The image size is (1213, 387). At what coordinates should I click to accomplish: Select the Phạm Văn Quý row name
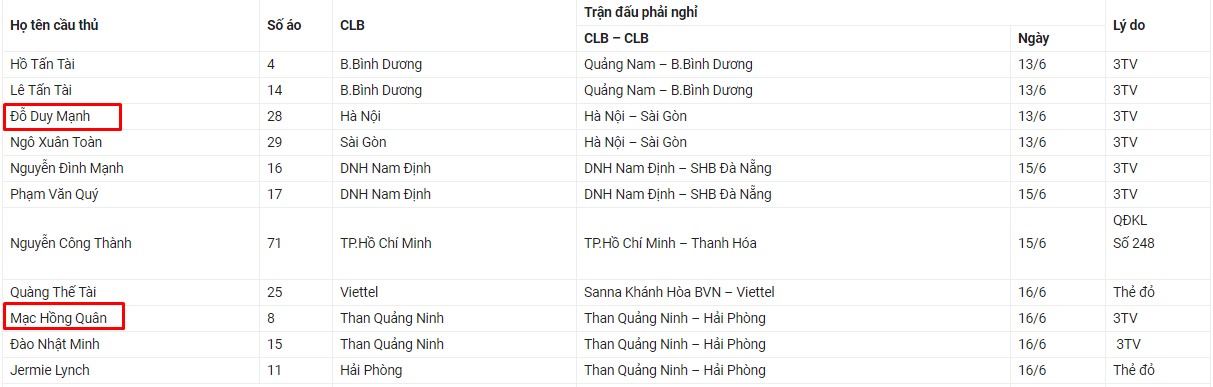(x=54, y=194)
